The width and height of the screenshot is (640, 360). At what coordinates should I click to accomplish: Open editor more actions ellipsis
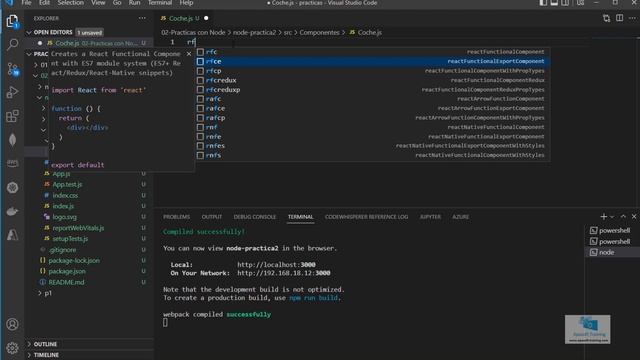pyautogui.click(x=632, y=18)
